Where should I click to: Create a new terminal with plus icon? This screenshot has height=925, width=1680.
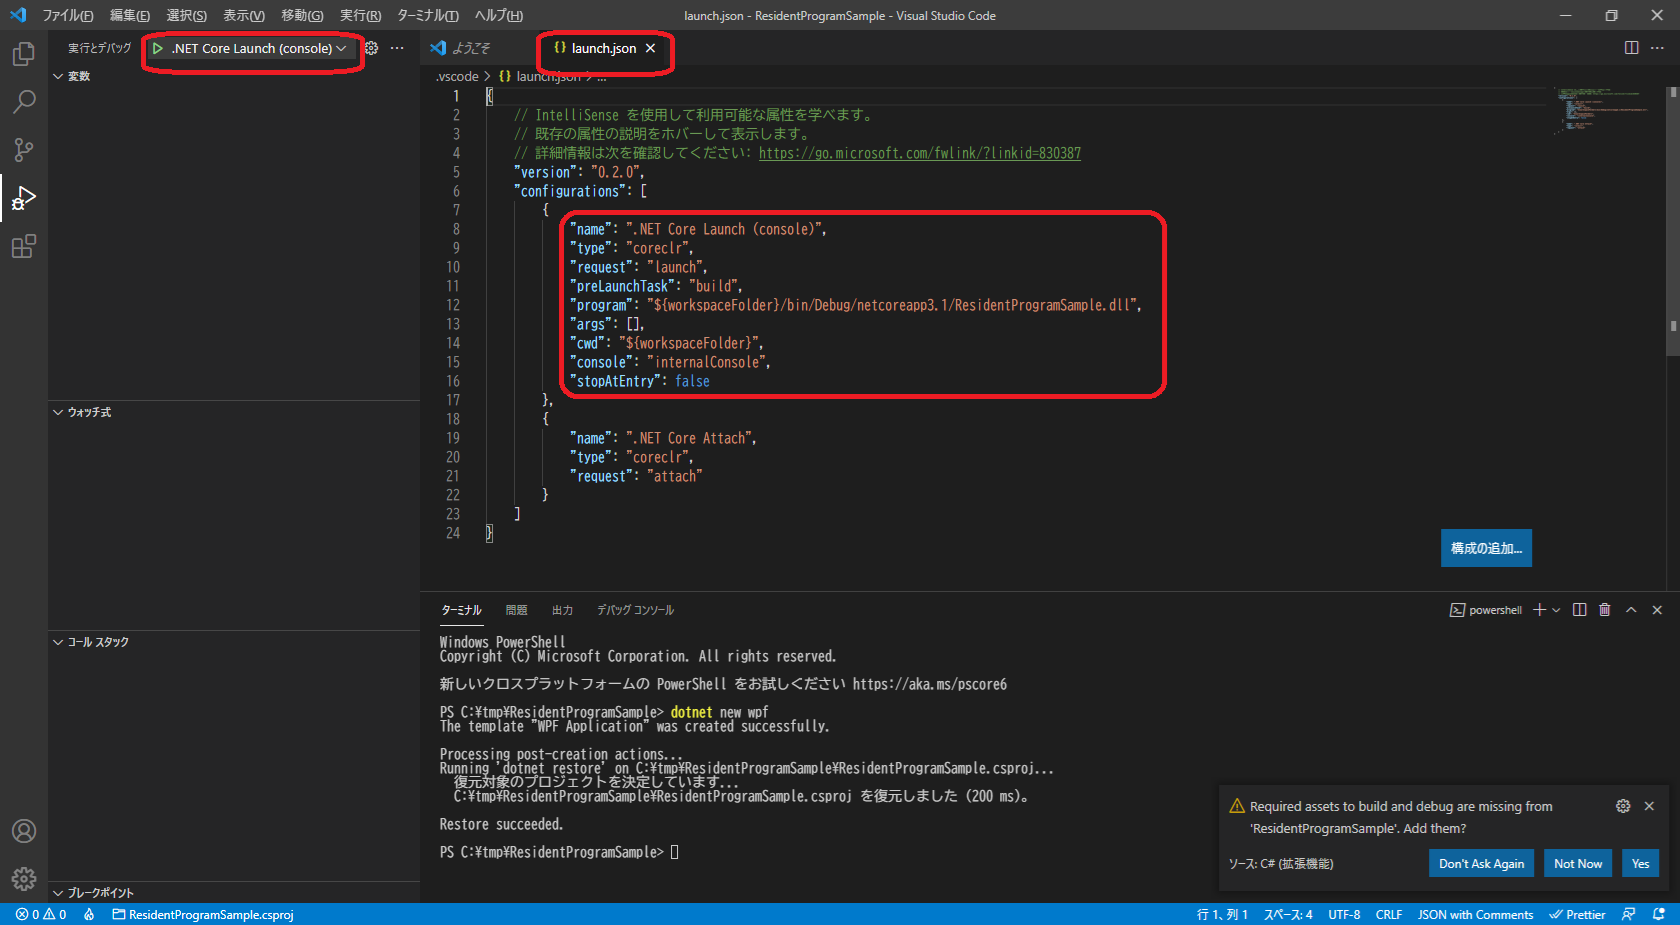(x=1540, y=610)
